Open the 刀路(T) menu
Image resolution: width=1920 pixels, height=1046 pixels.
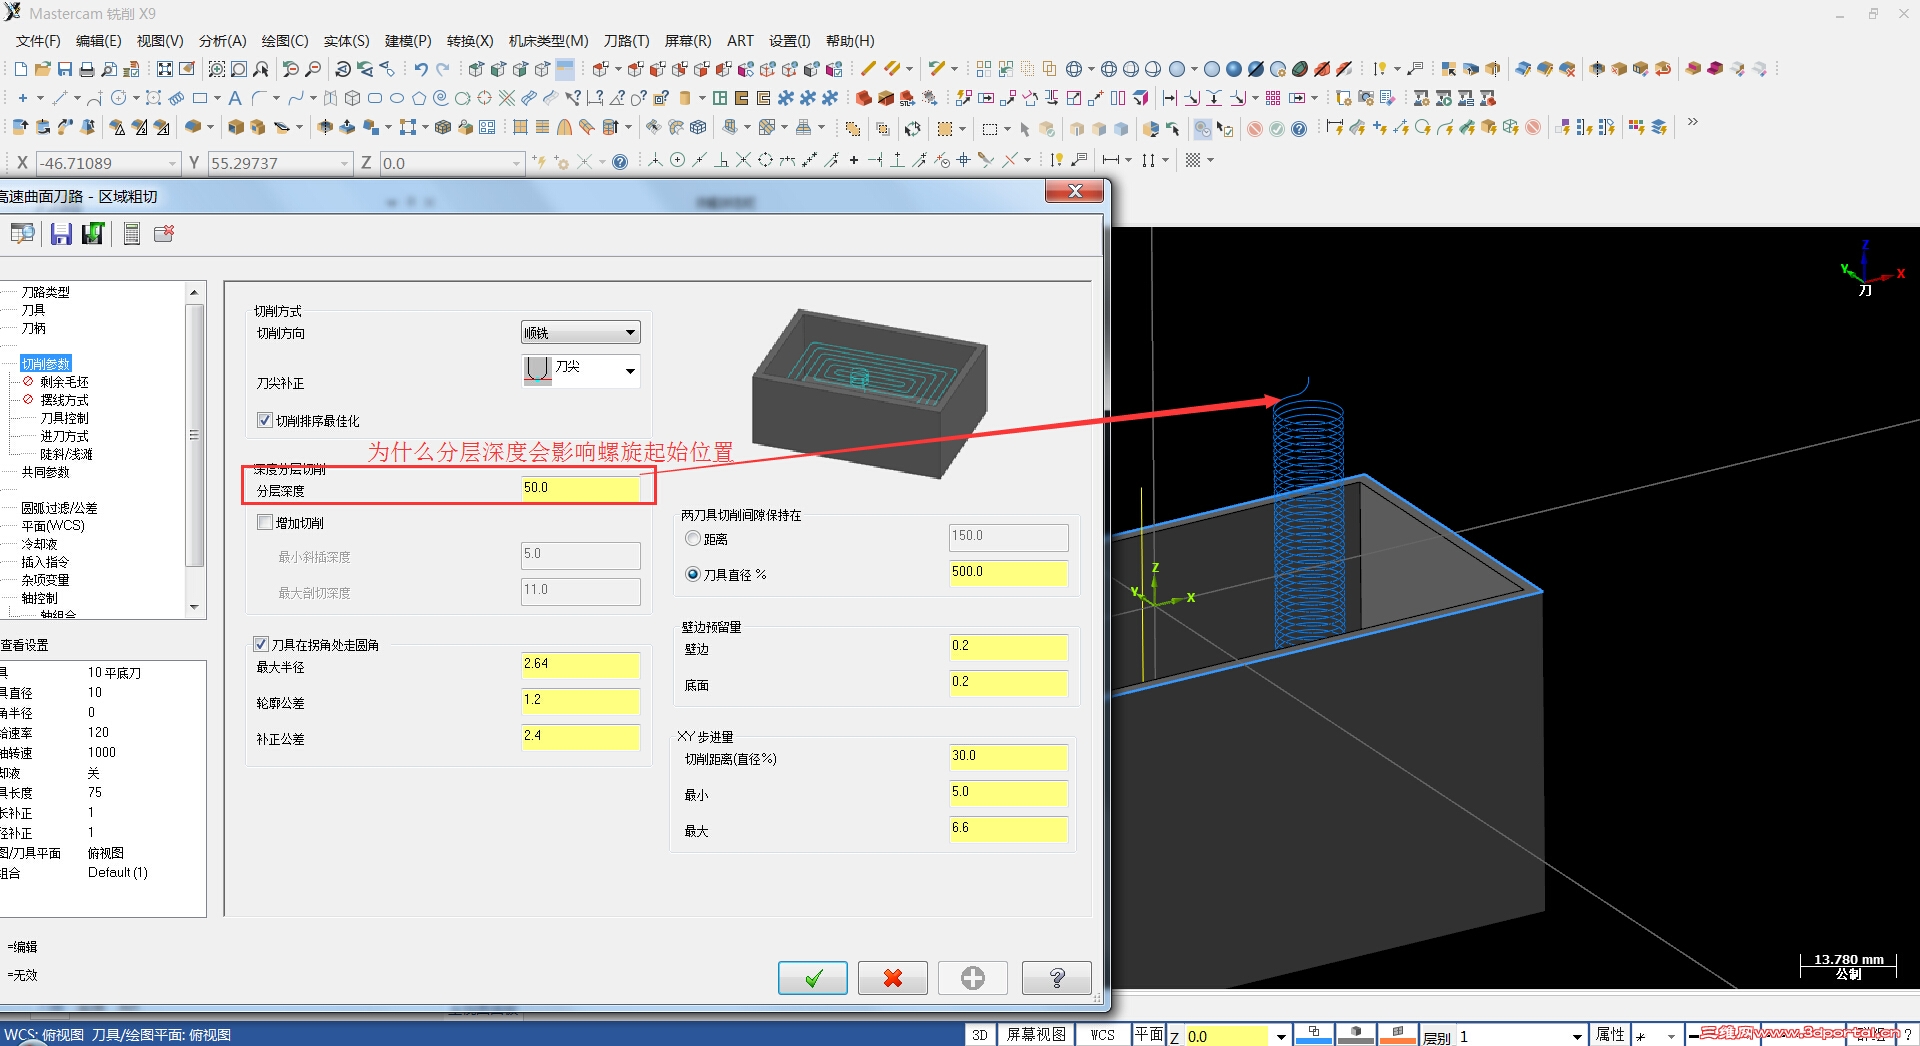[626, 41]
